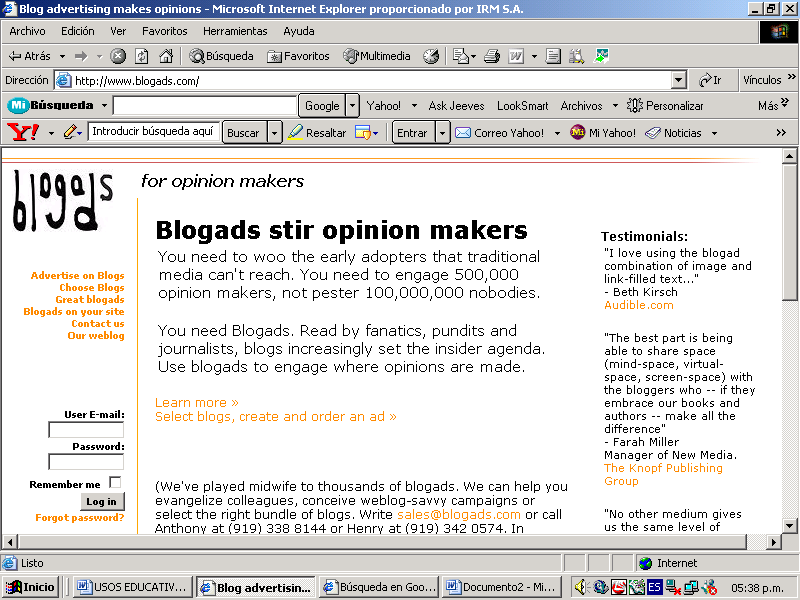Expand the Entrar dropdown arrow
This screenshot has height=600, width=800.
pos(442,133)
